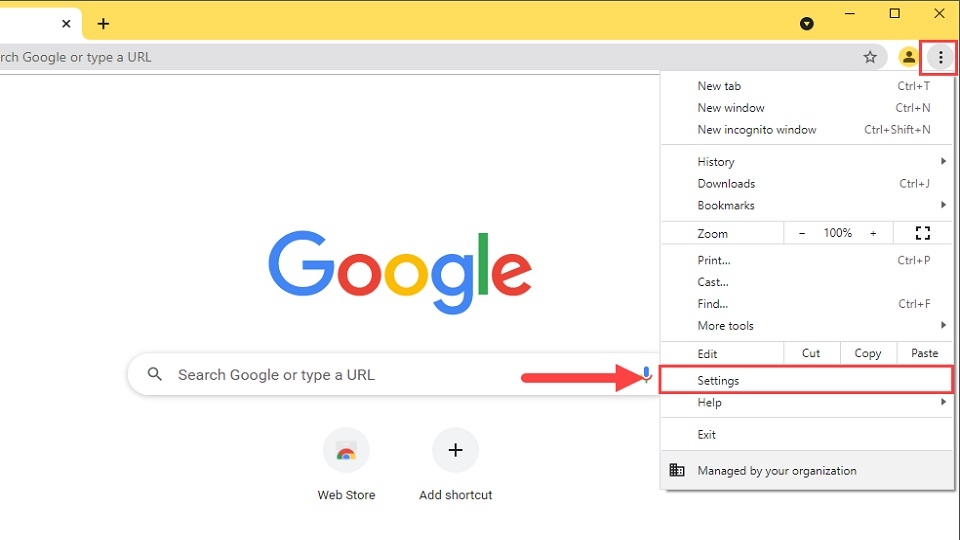Screen dimensions: 960x540
Task: Increase zoom with the plus button
Action: (x=873, y=233)
